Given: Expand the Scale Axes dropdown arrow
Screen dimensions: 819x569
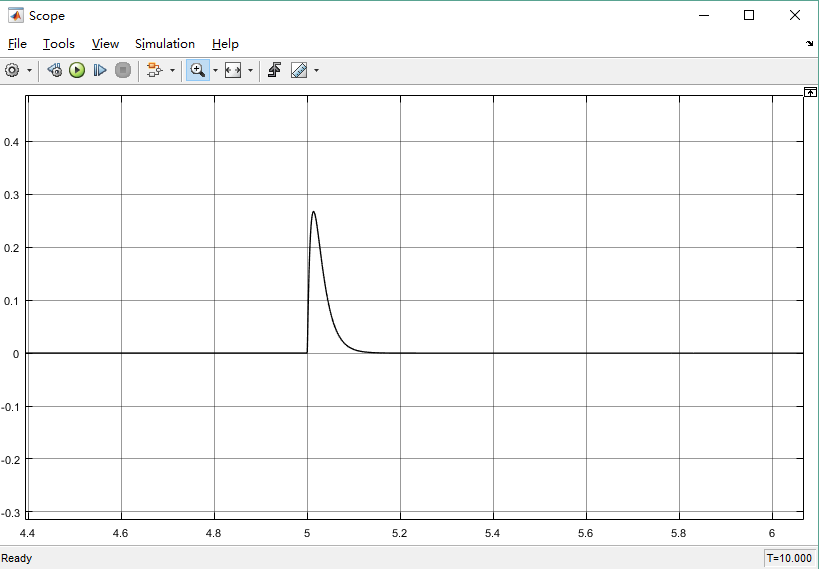Looking at the screenshot, I should 251,70.
